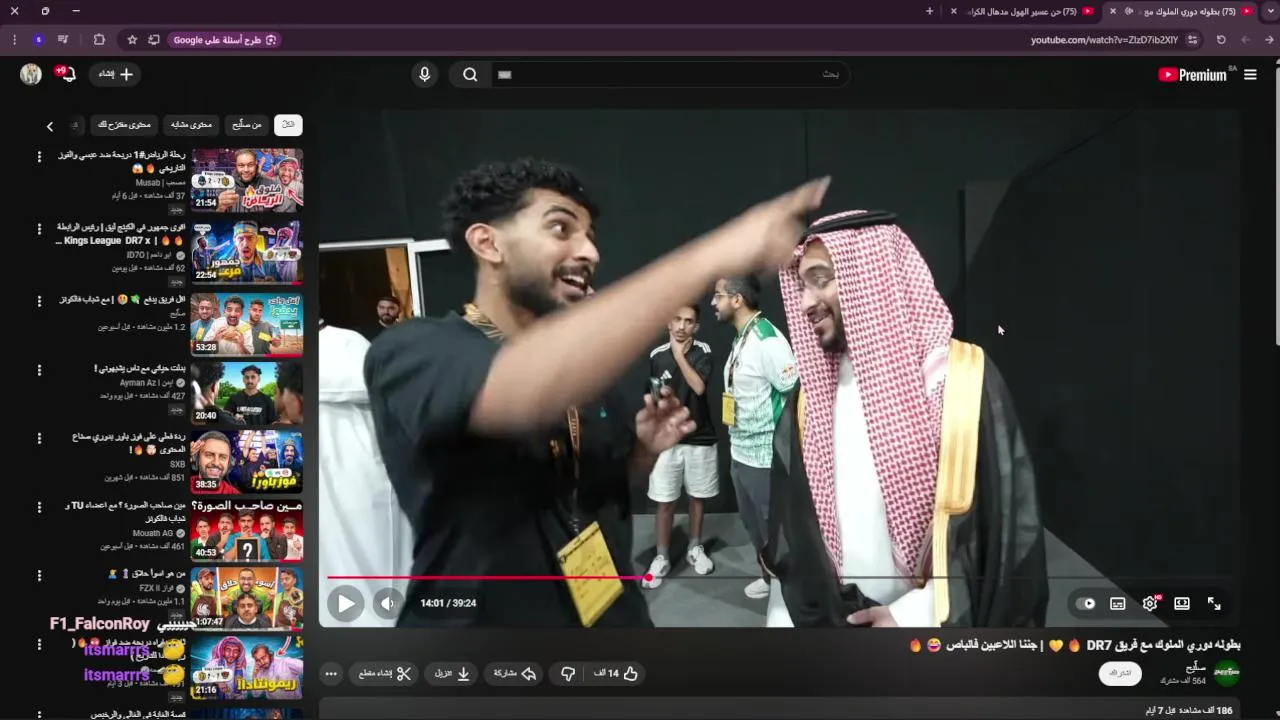Click the subscribe (اشتراك) button
This screenshot has height=720, width=1280.
1120,673
